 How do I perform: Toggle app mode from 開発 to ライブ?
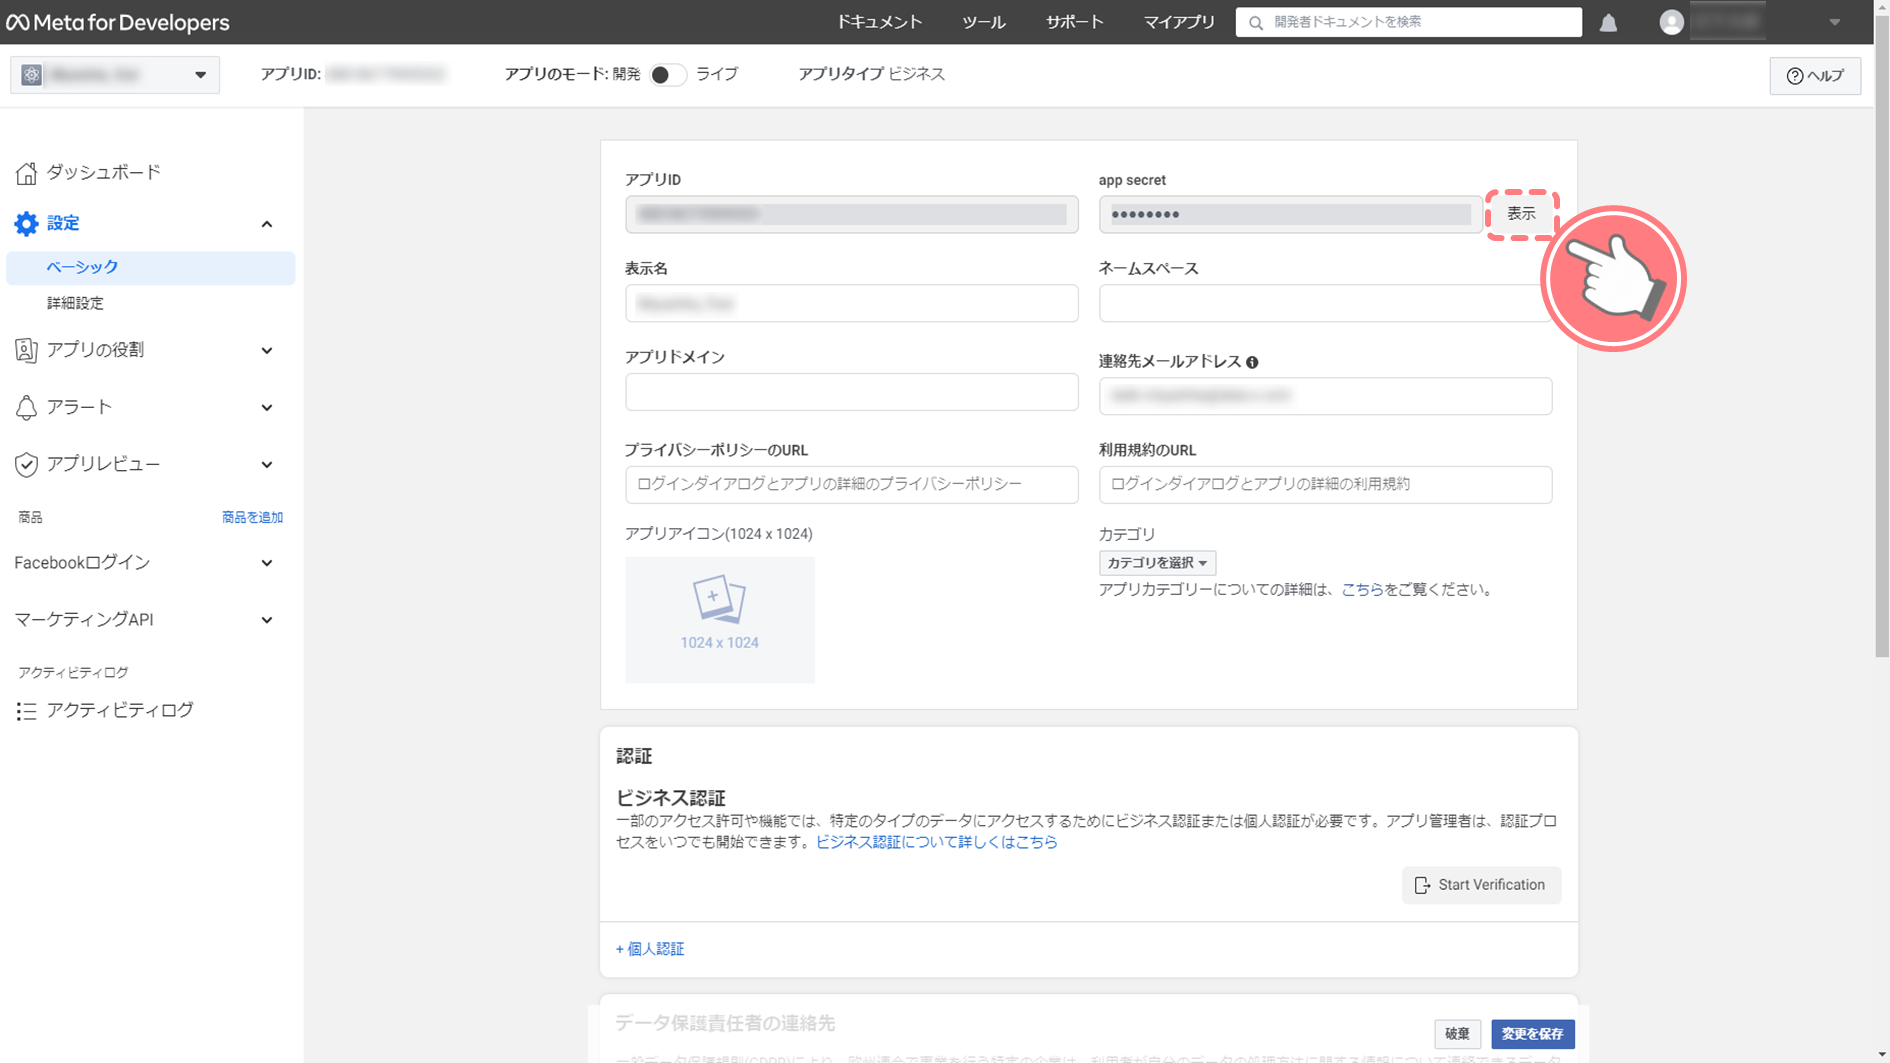click(667, 75)
